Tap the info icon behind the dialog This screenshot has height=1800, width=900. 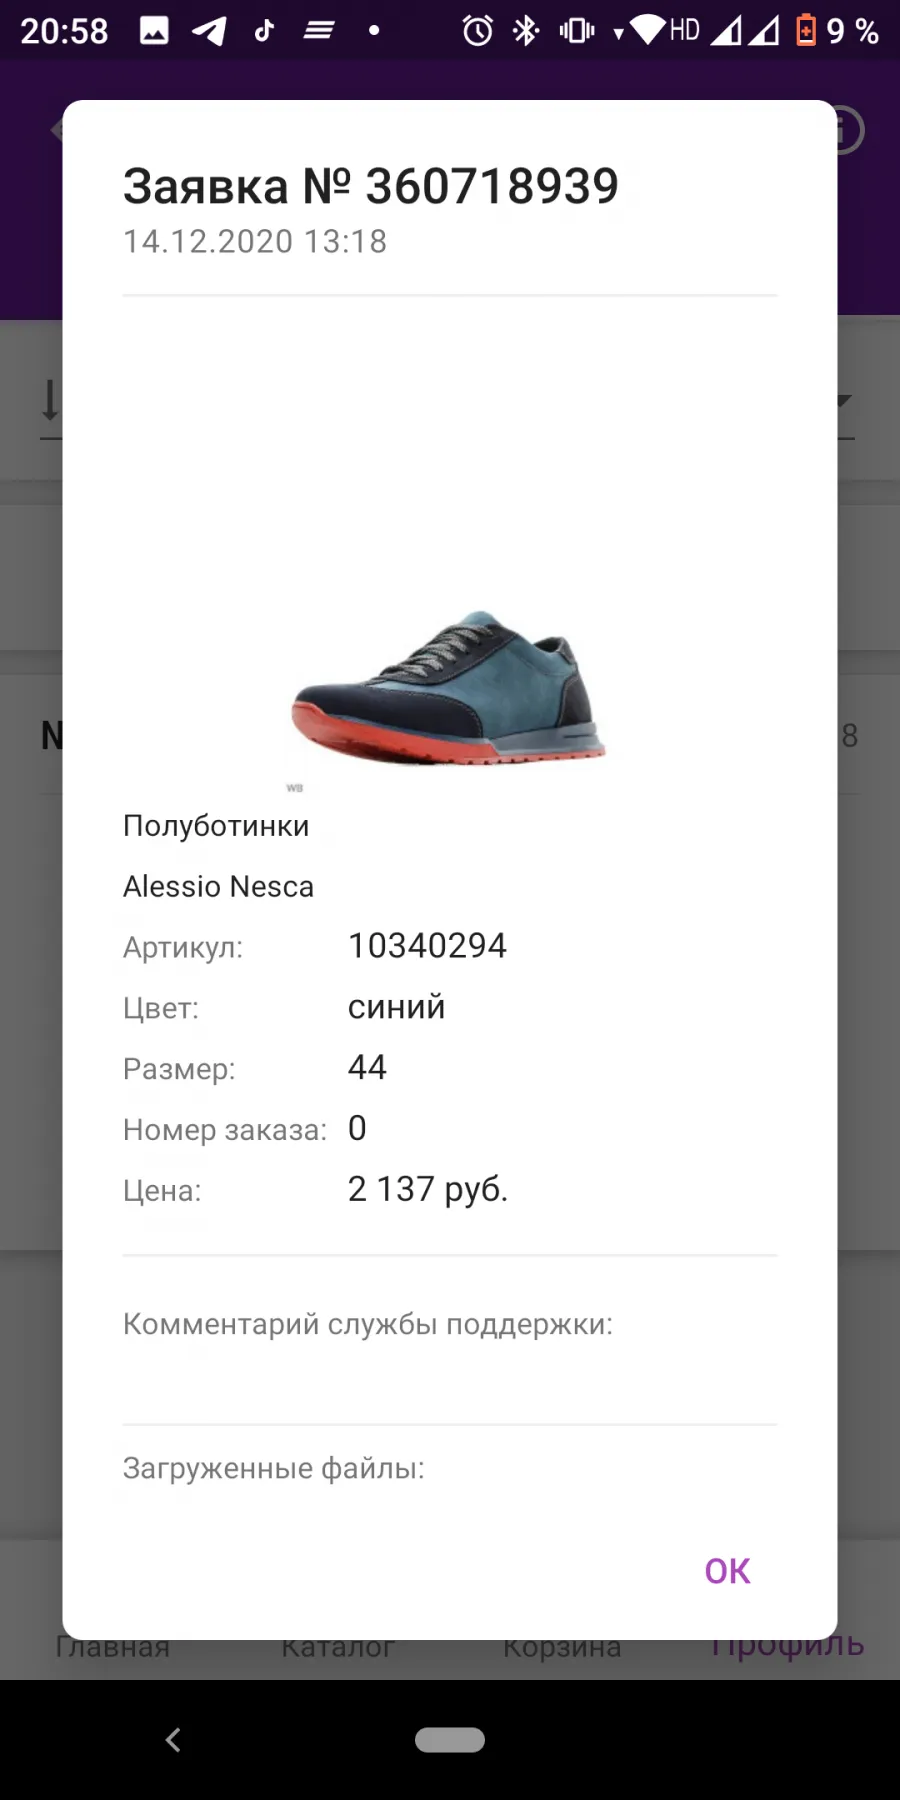[848, 130]
